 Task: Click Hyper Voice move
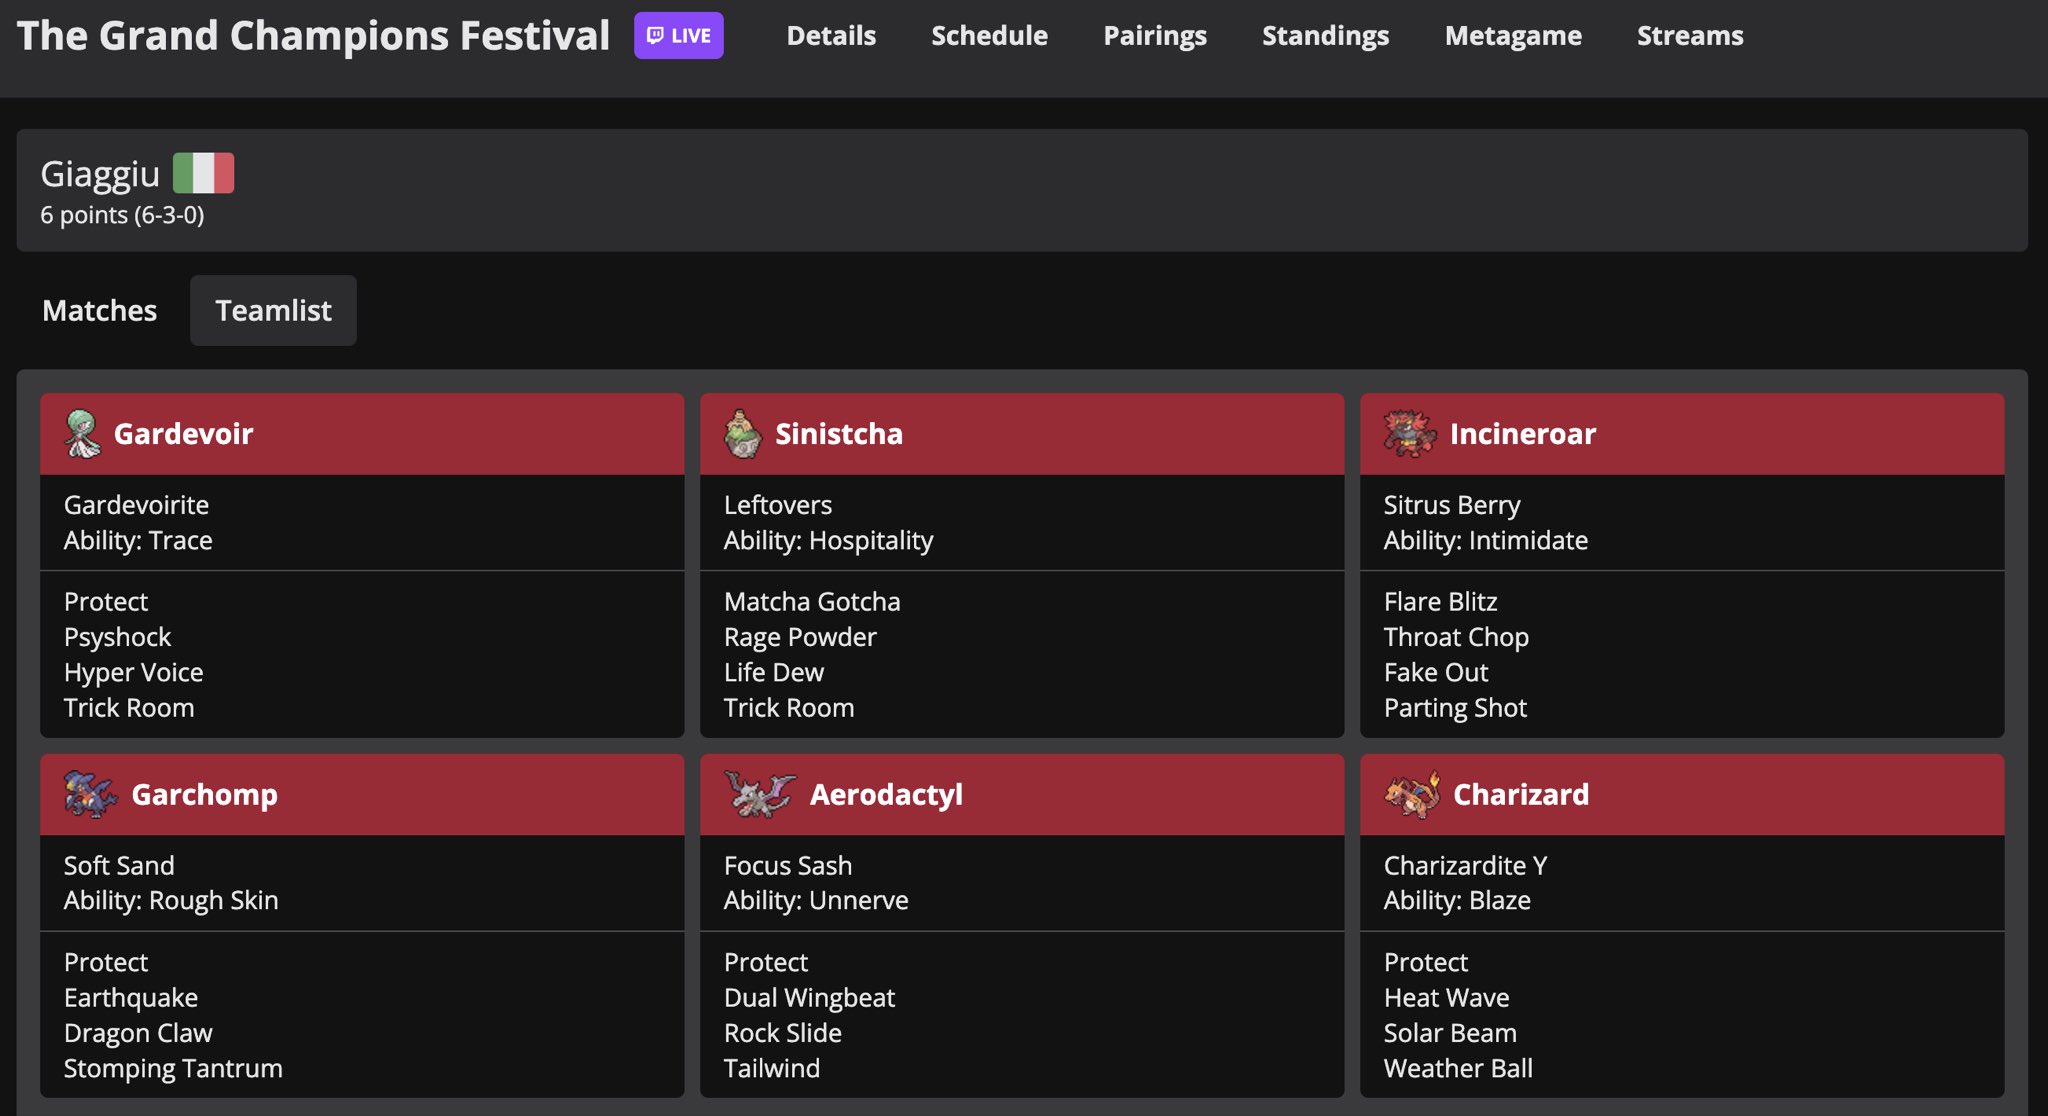click(x=133, y=672)
